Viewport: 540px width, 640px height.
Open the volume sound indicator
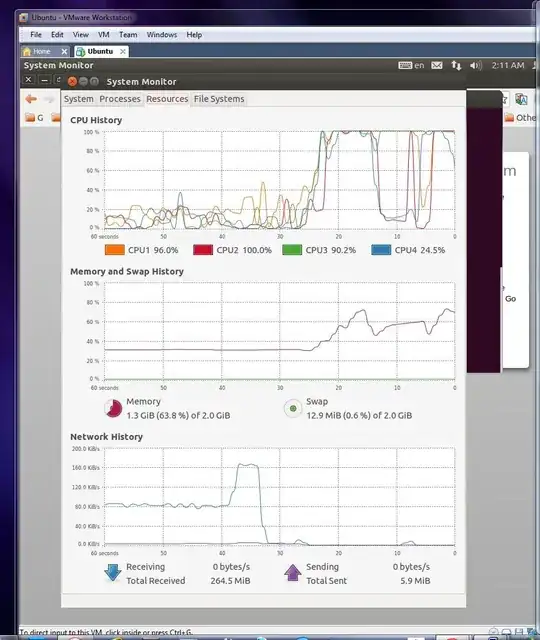[x=476, y=65]
